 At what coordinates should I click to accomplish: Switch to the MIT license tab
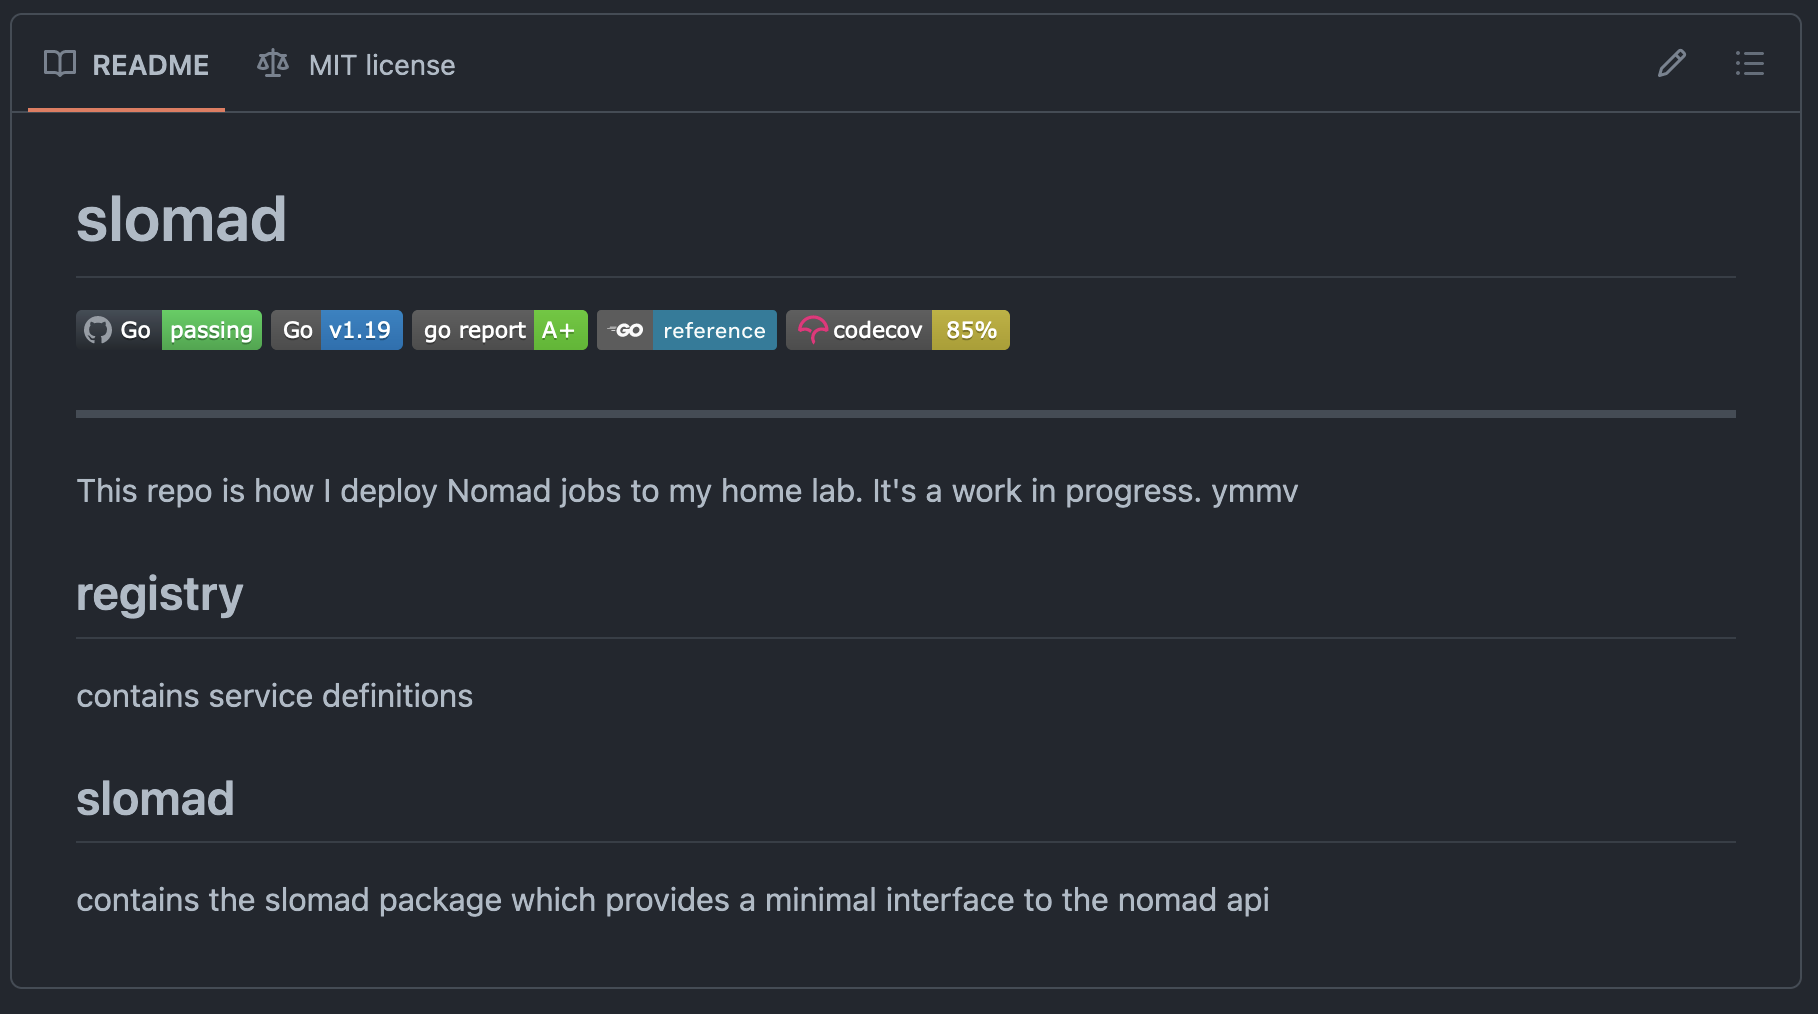click(x=381, y=65)
